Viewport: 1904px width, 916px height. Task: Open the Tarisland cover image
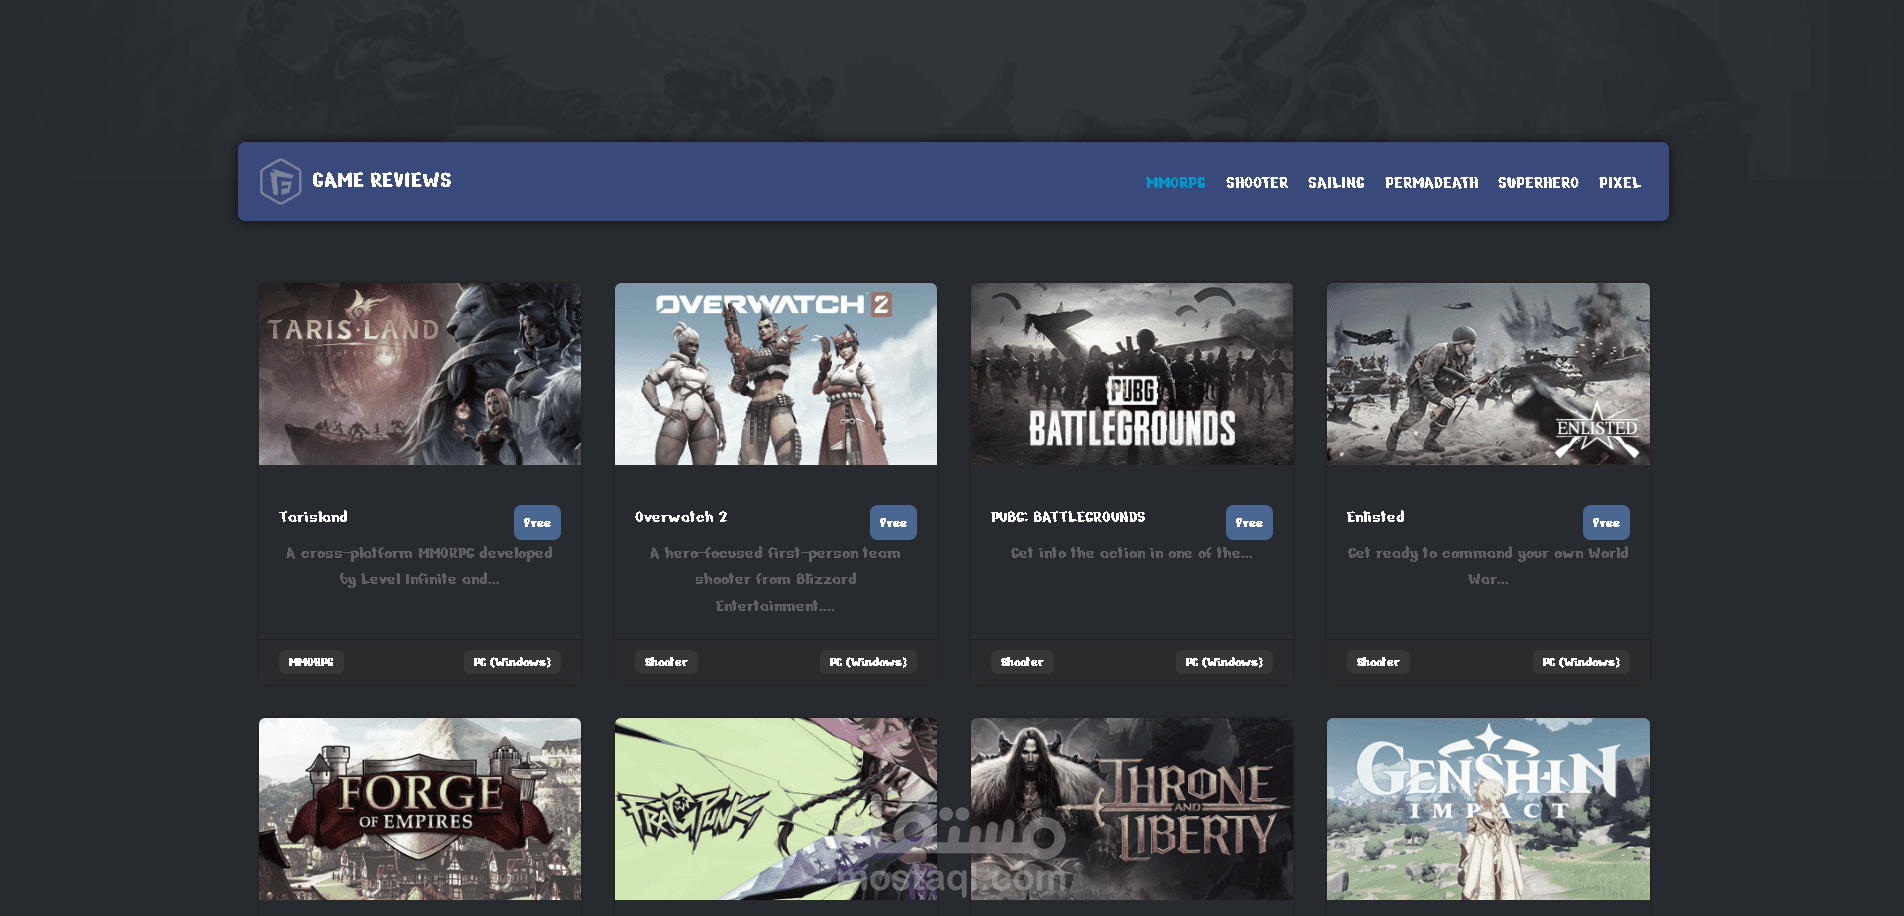(420, 374)
